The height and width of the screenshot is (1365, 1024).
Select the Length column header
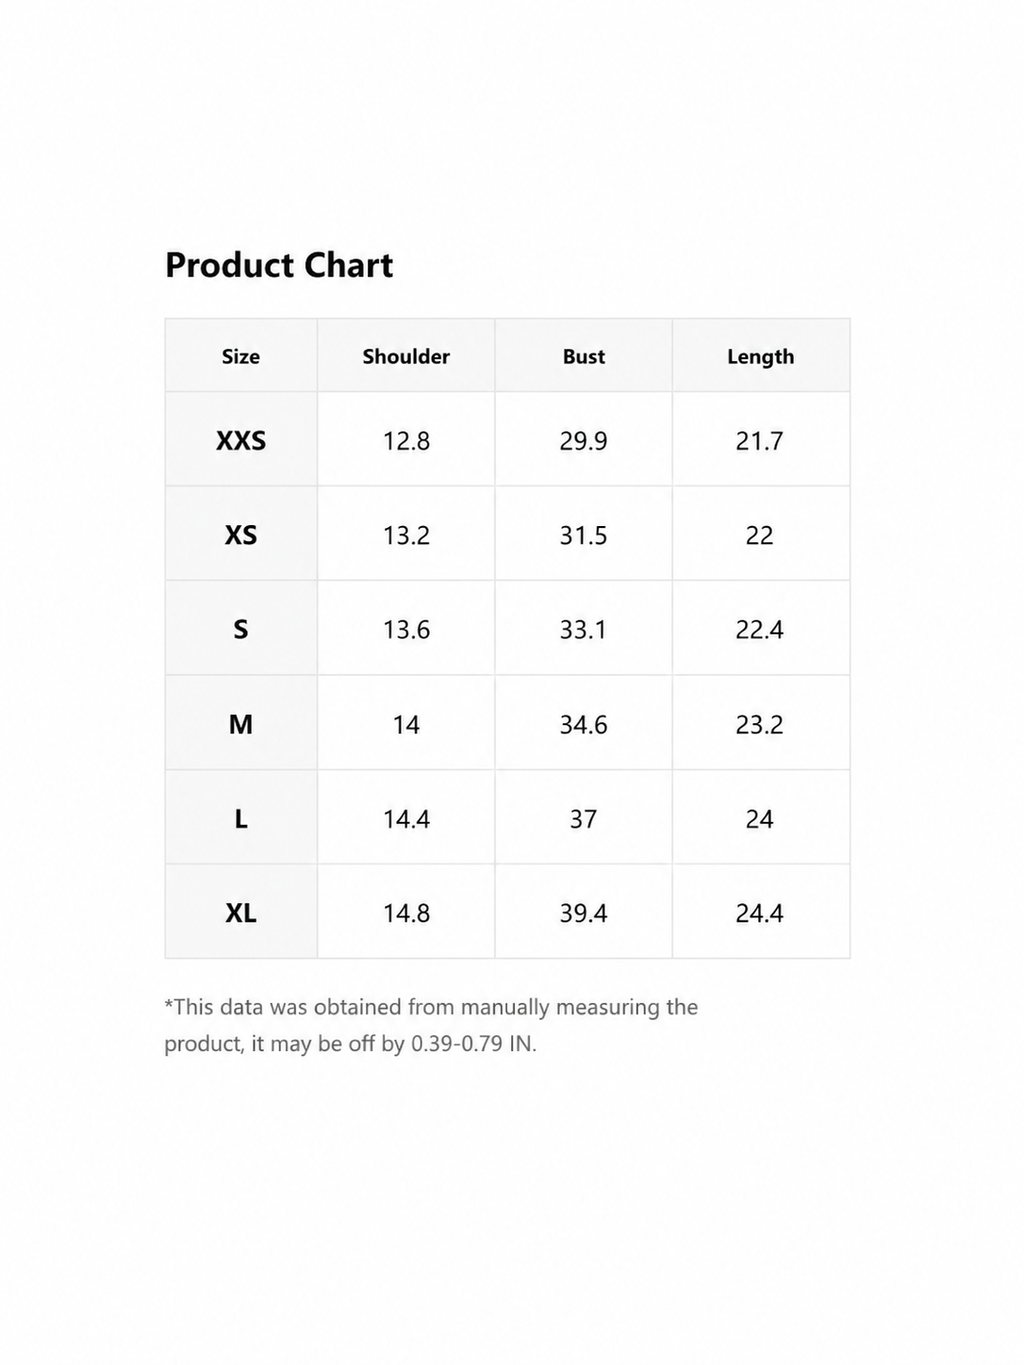point(761,356)
